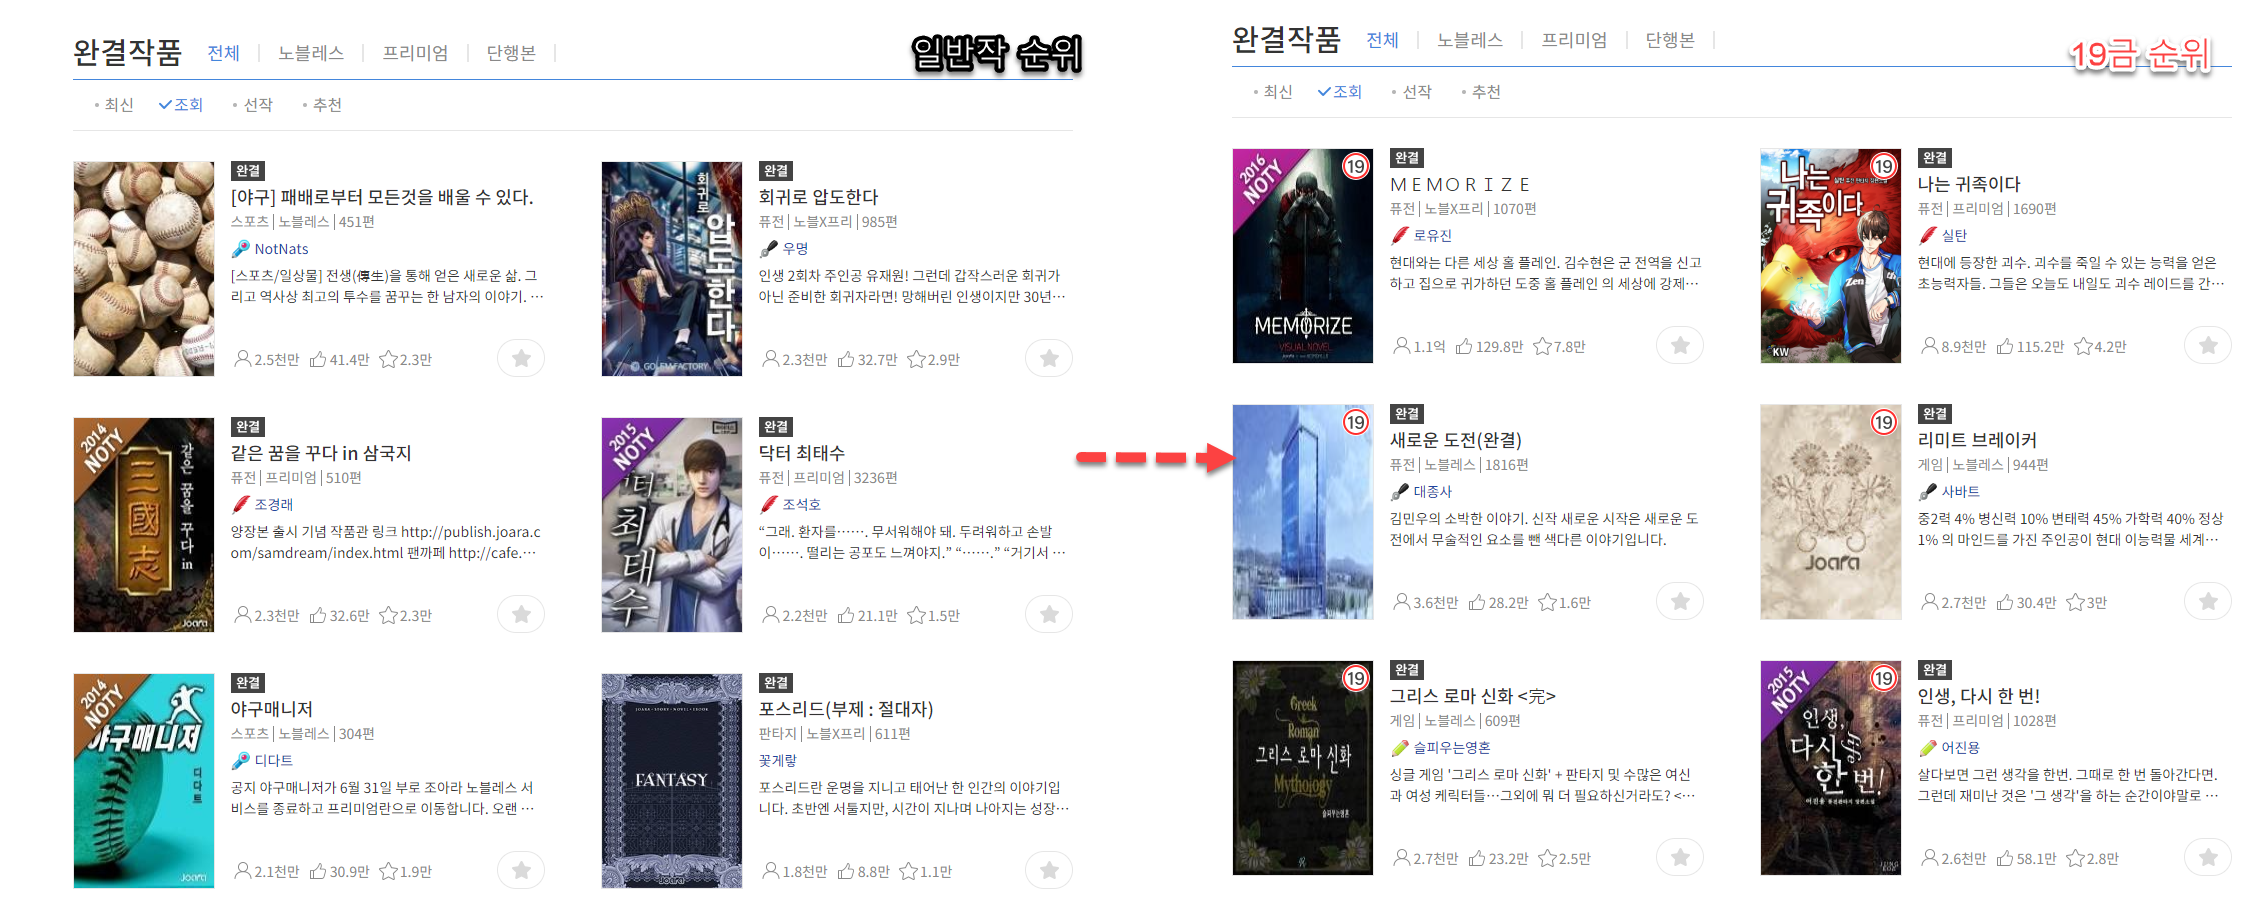Screen dimensions: 2259x916
Task: Select the 전체 tab on the right panel
Action: click(x=1381, y=41)
